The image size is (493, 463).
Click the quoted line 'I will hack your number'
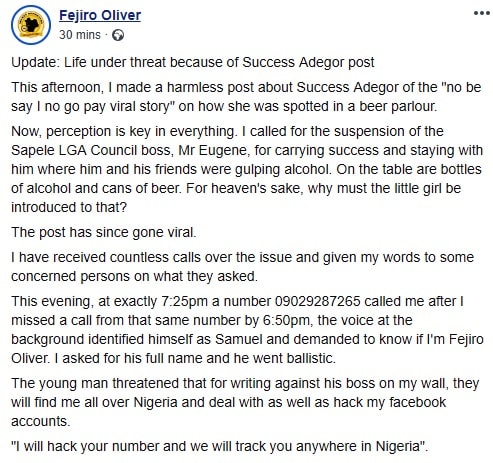point(219,446)
